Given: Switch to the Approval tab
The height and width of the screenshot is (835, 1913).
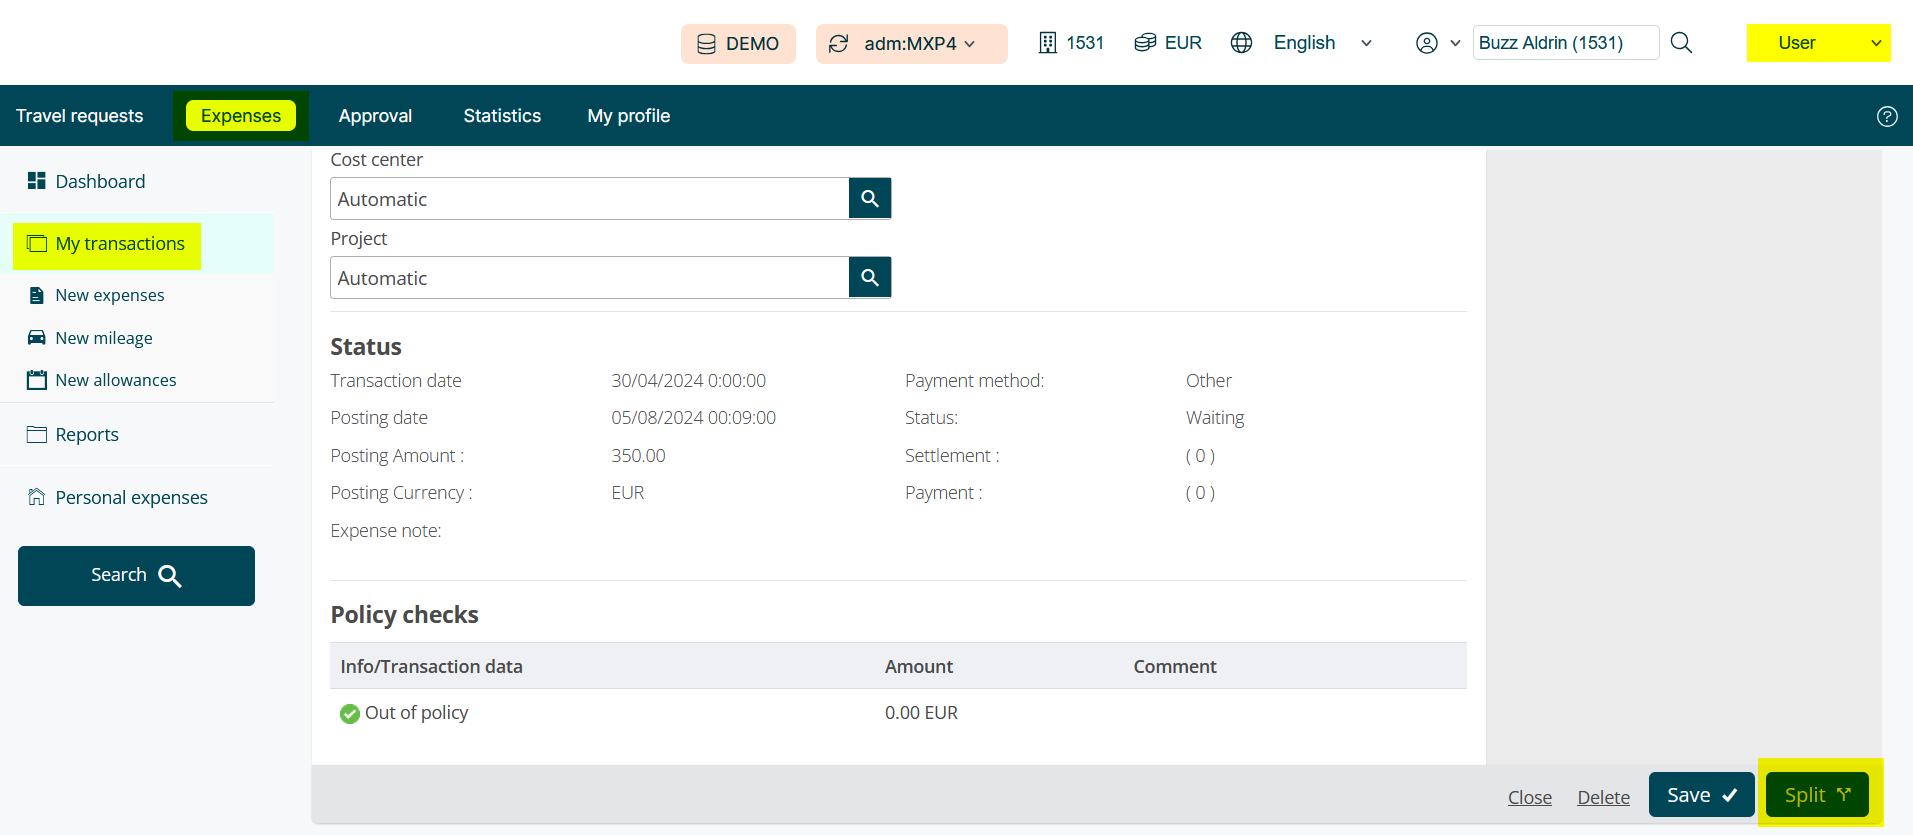Looking at the screenshot, I should (375, 116).
